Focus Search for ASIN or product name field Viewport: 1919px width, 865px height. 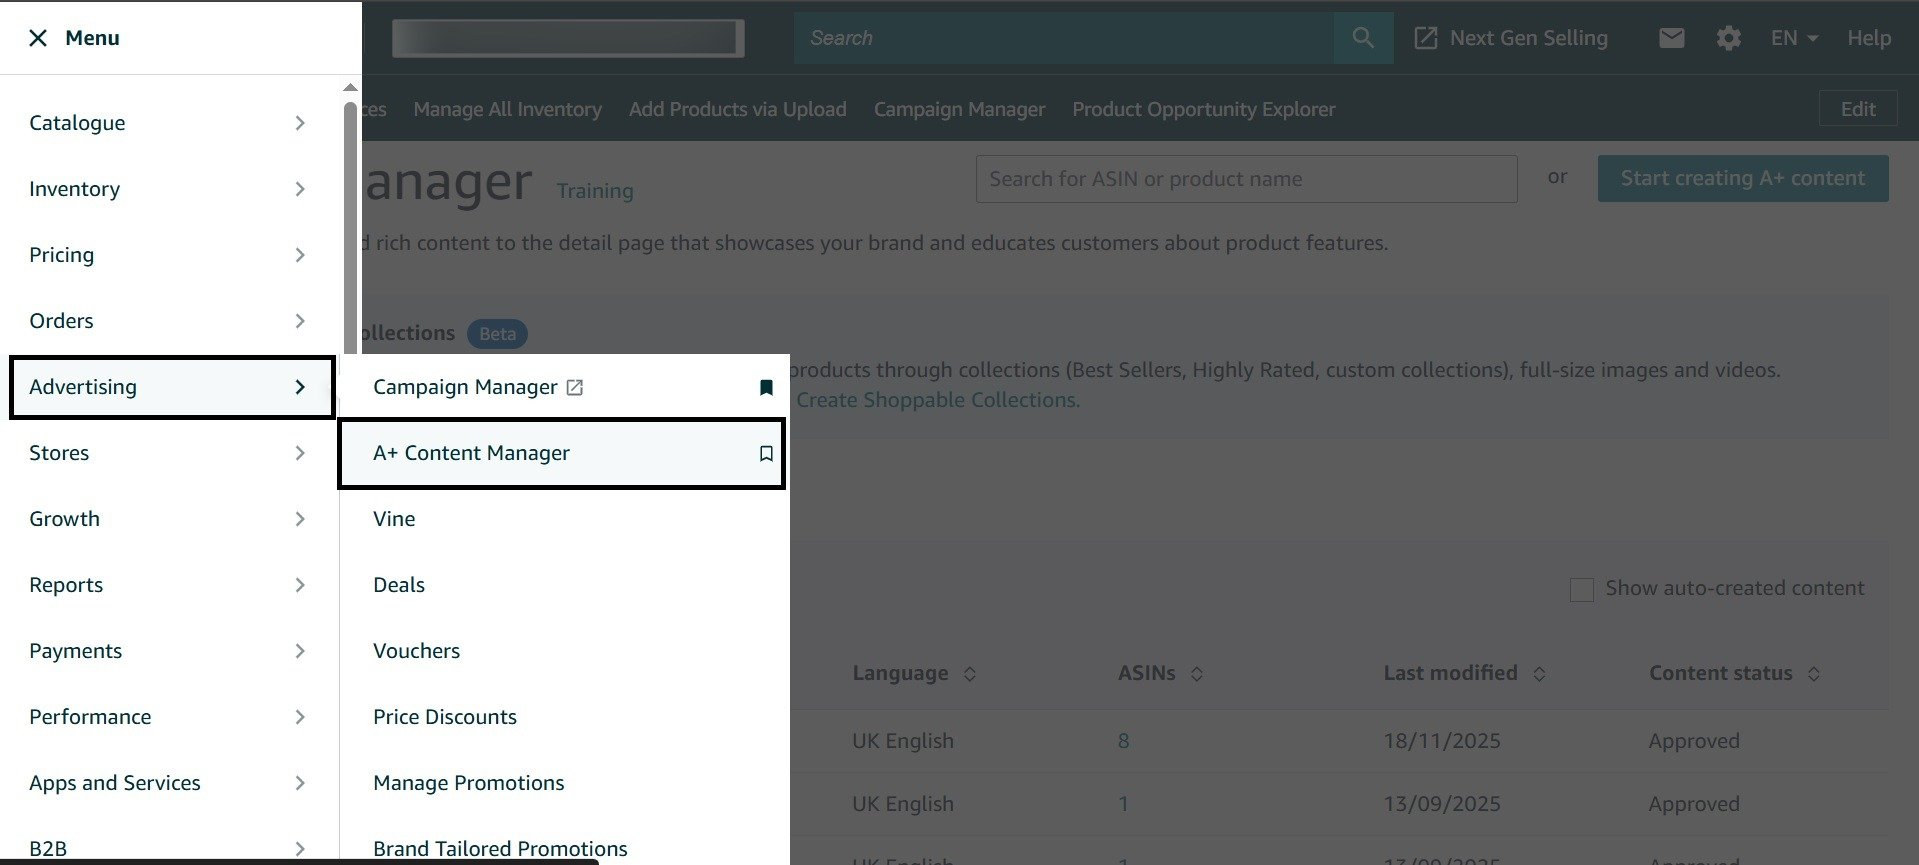coord(1246,179)
